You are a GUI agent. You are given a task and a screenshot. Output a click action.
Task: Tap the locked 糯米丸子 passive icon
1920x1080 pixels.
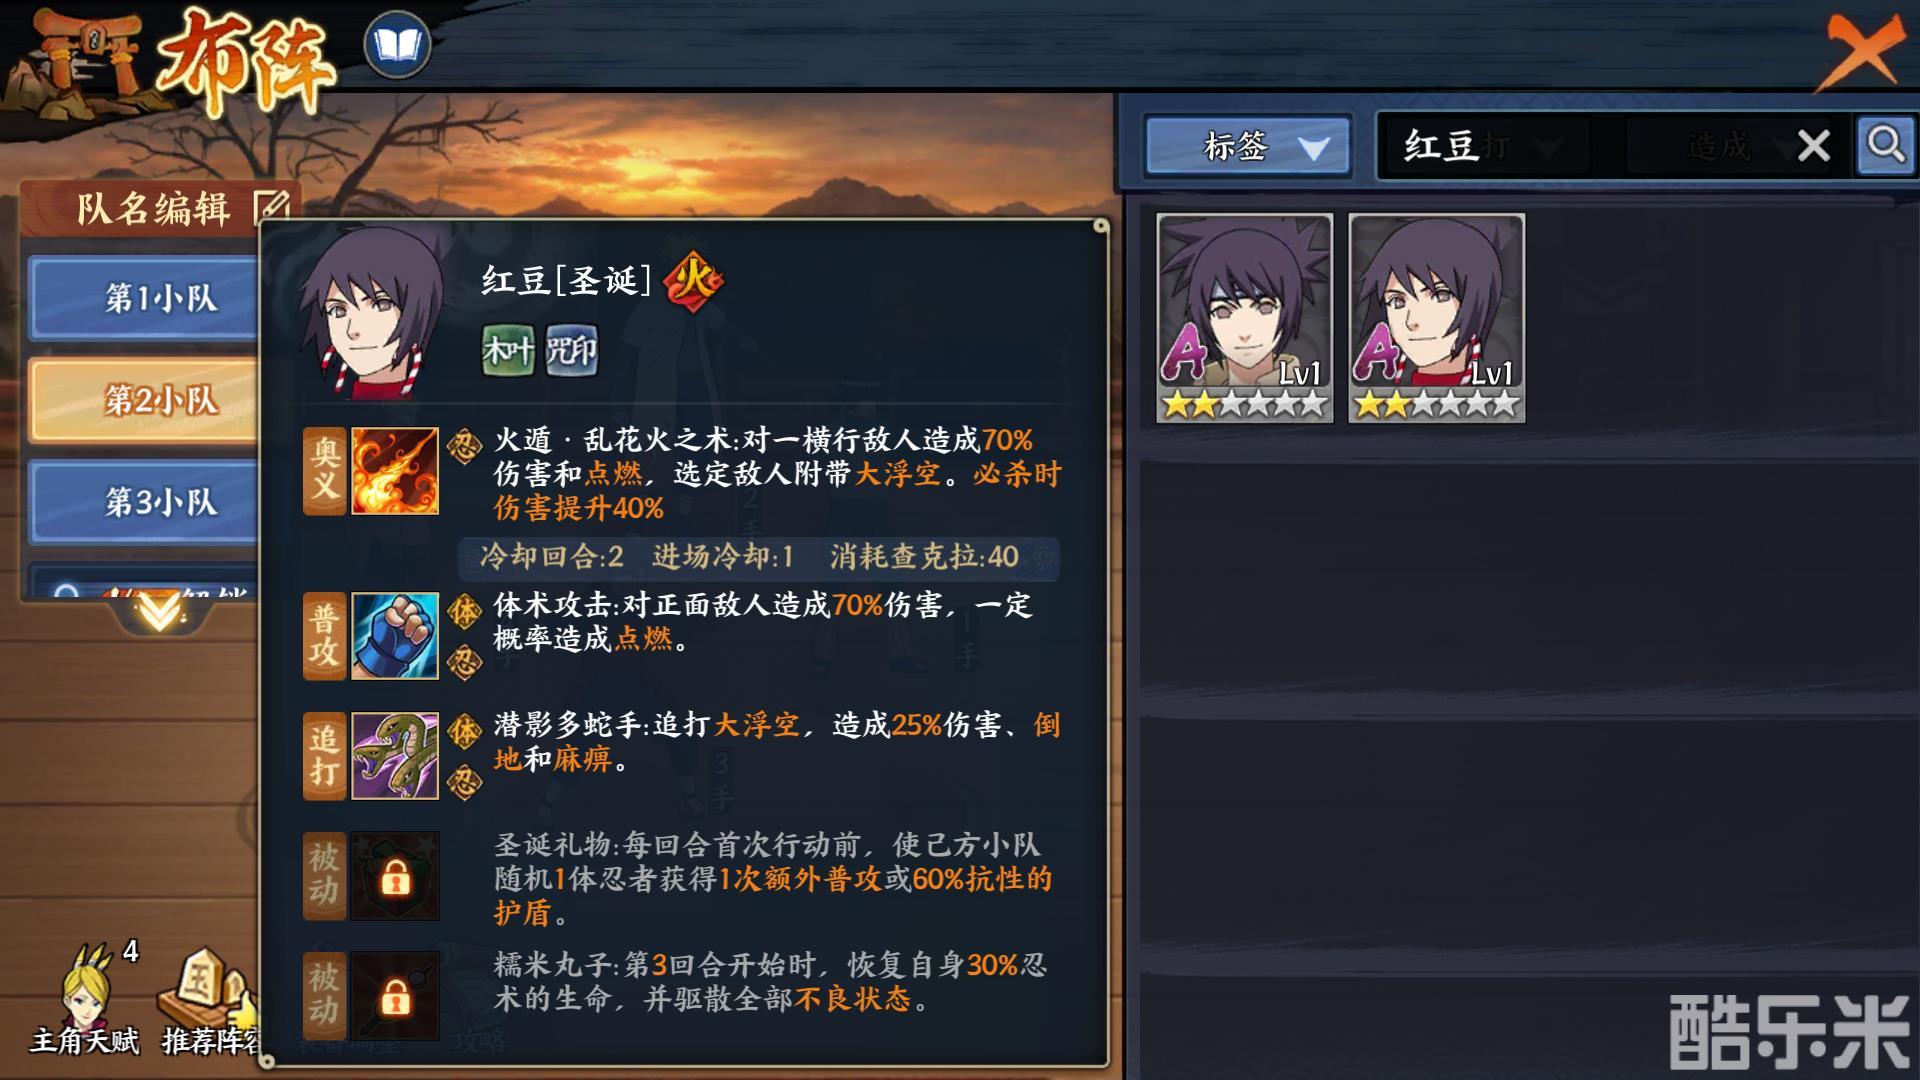tap(395, 996)
